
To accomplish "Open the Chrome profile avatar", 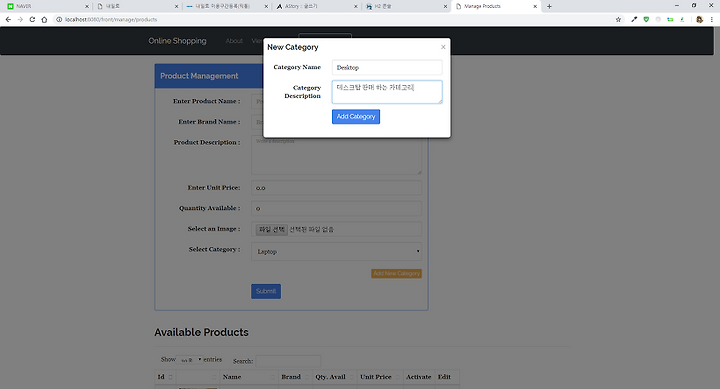I will pyautogui.click(x=699, y=19).
